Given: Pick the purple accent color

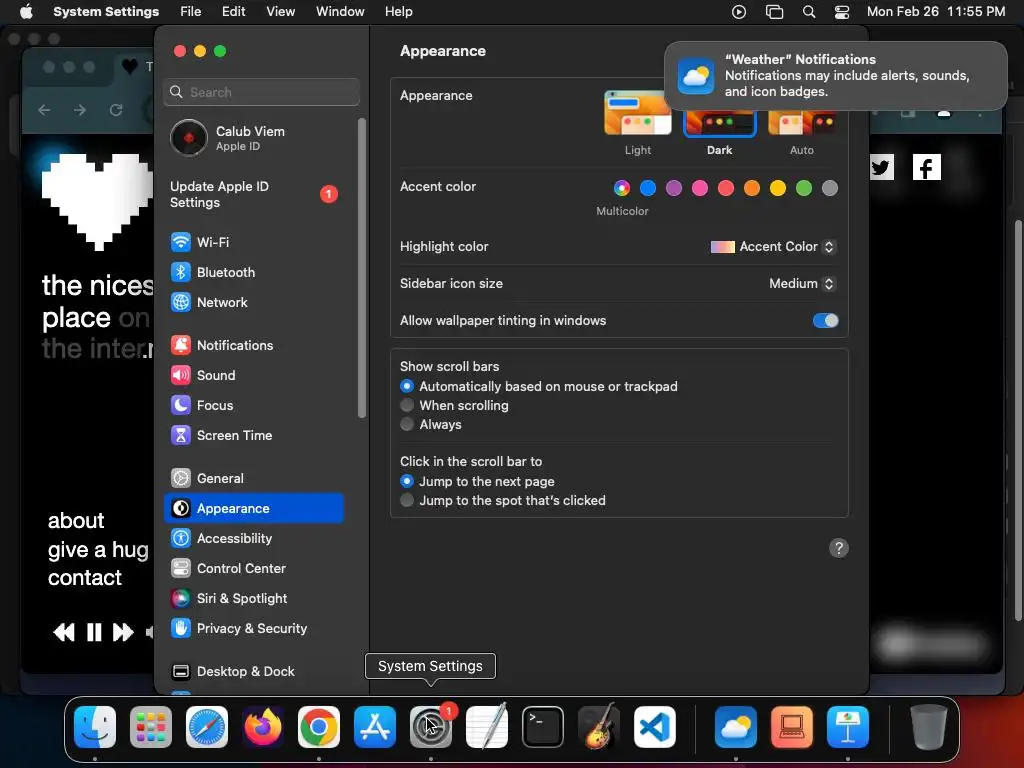Looking at the screenshot, I should 674,188.
